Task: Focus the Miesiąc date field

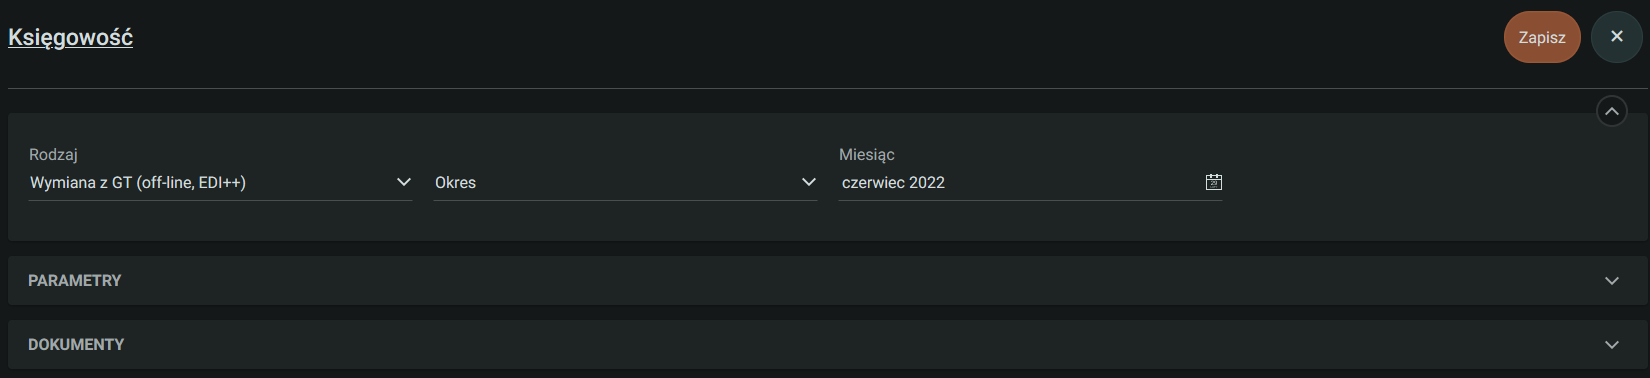Action: tap(1030, 183)
